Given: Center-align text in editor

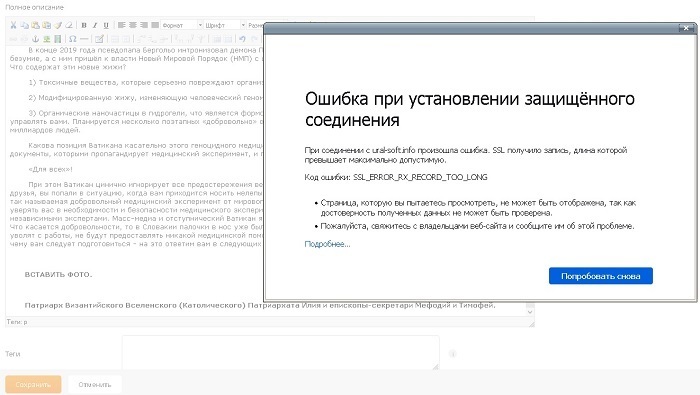Looking at the screenshot, I should tap(133, 25).
